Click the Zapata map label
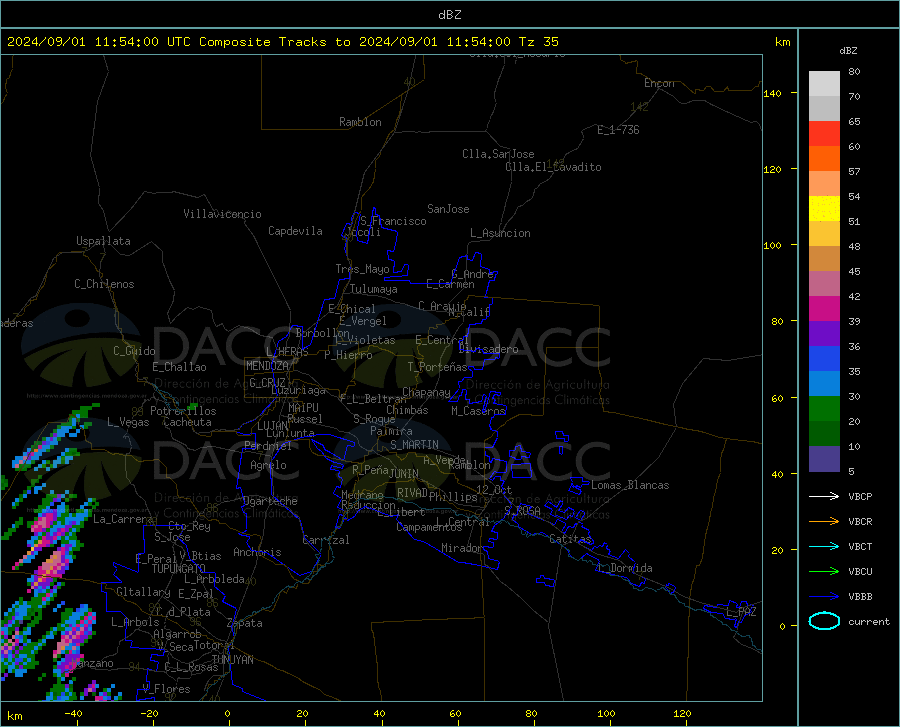This screenshot has height=727, width=900. point(244,623)
